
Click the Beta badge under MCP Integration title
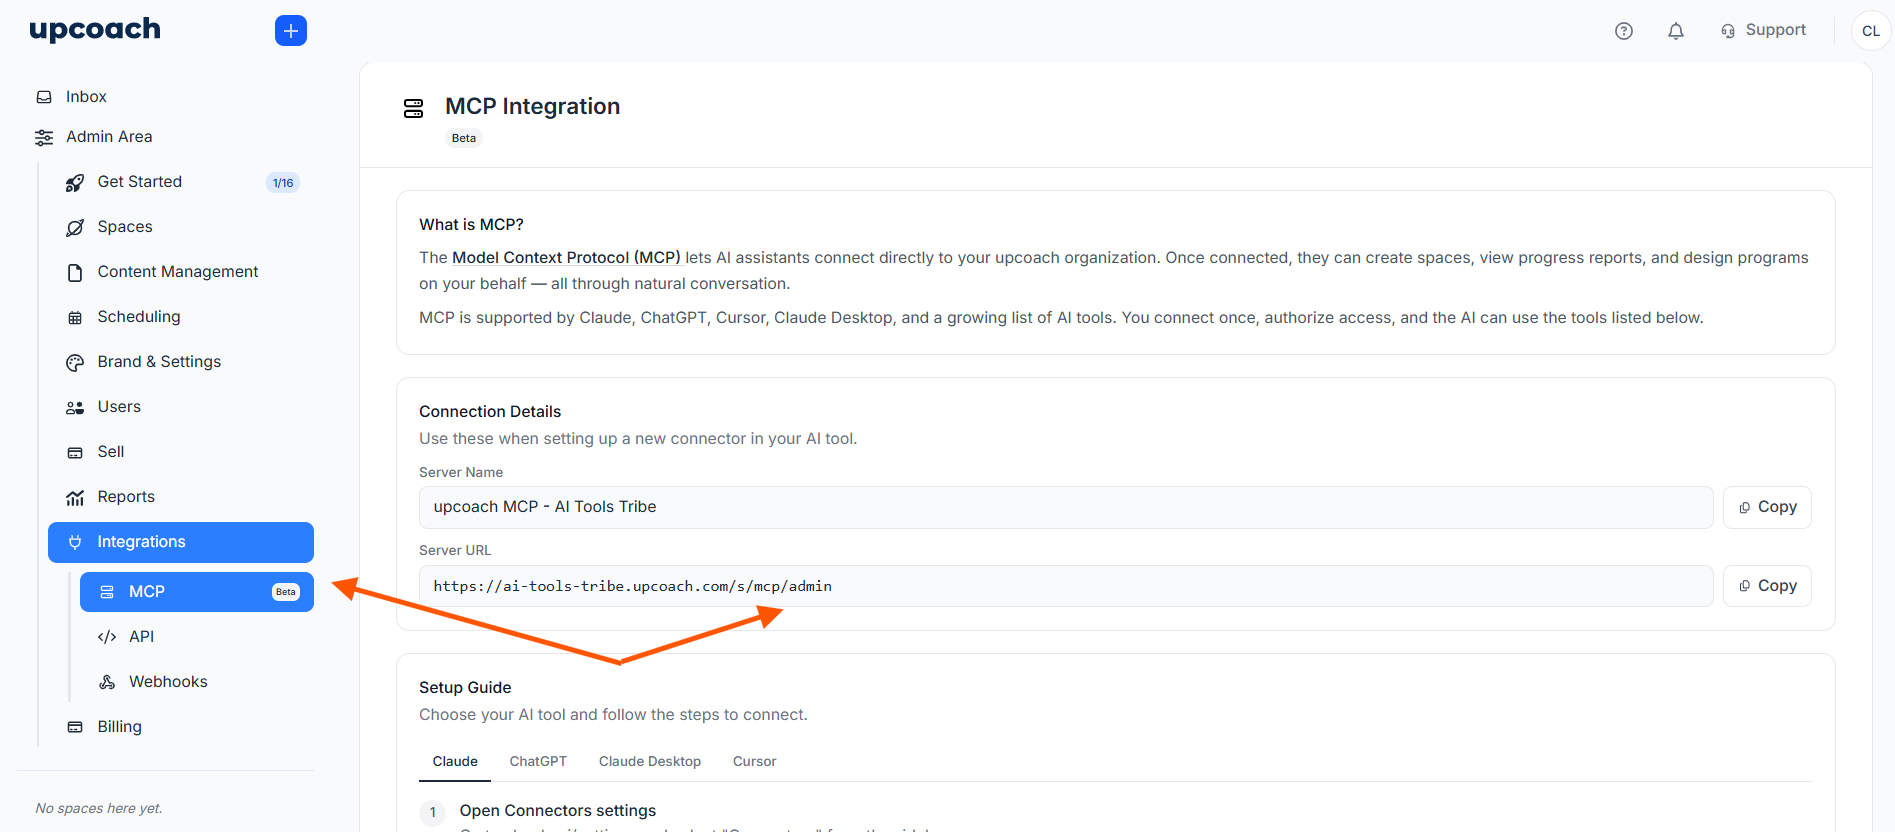click(464, 138)
